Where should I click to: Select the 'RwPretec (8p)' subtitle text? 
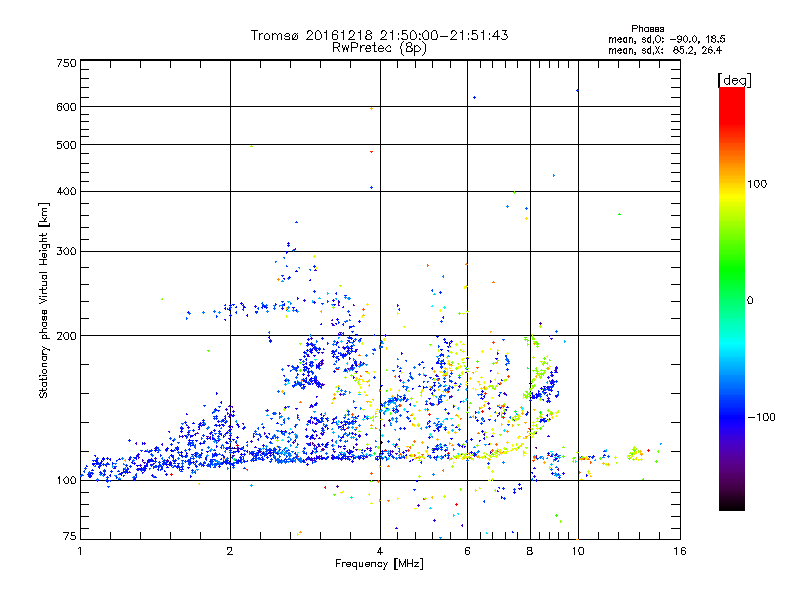[380, 48]
